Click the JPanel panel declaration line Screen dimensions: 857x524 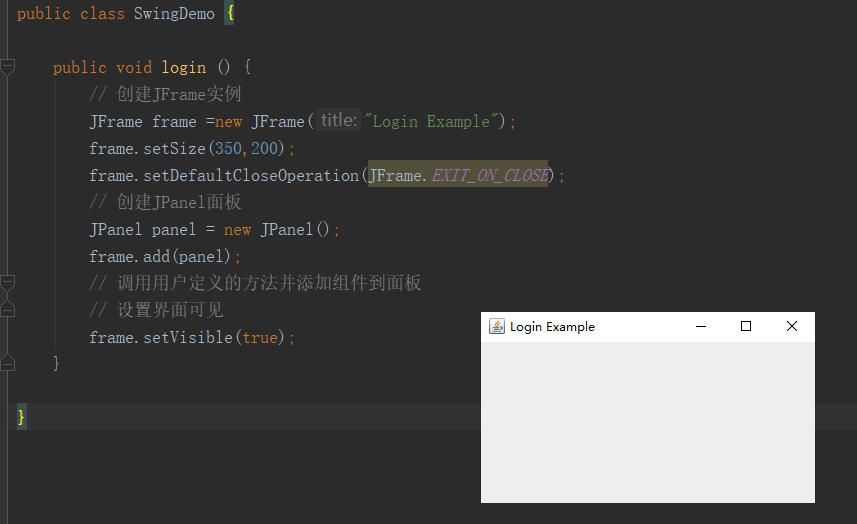(214, 229)
